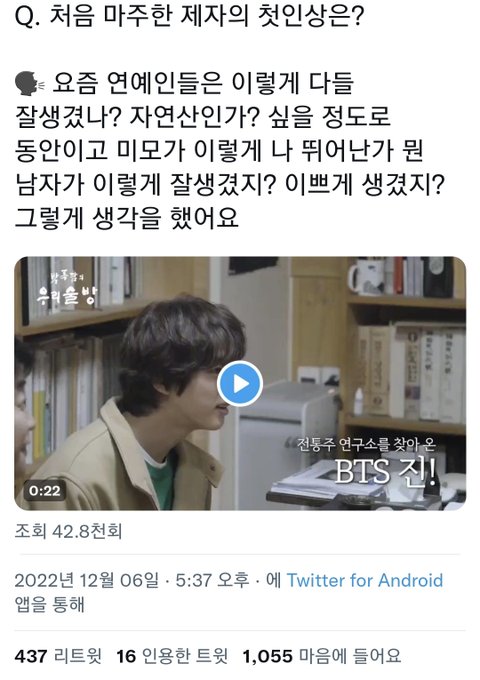Click the BTS 진! caption in video
Screen dimensions: 480x680
click(385, 472)
